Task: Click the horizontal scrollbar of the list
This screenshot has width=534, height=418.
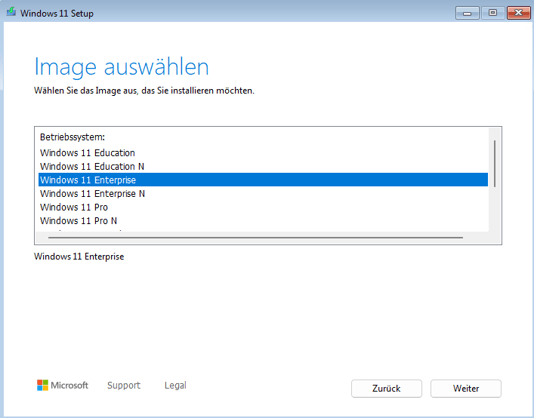Action: (x=255, y=237)
